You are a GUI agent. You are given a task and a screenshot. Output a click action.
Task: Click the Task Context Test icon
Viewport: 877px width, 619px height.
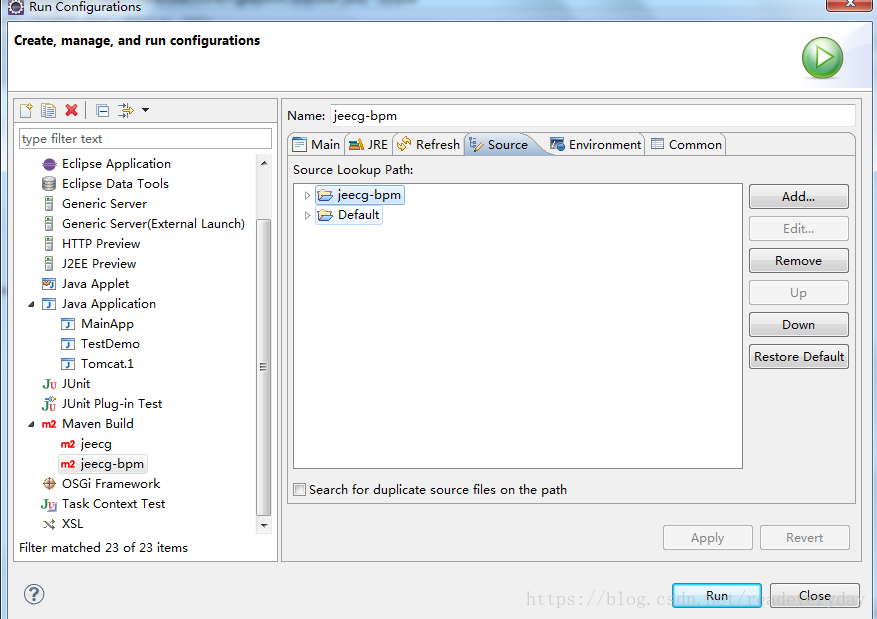point(49,504)
